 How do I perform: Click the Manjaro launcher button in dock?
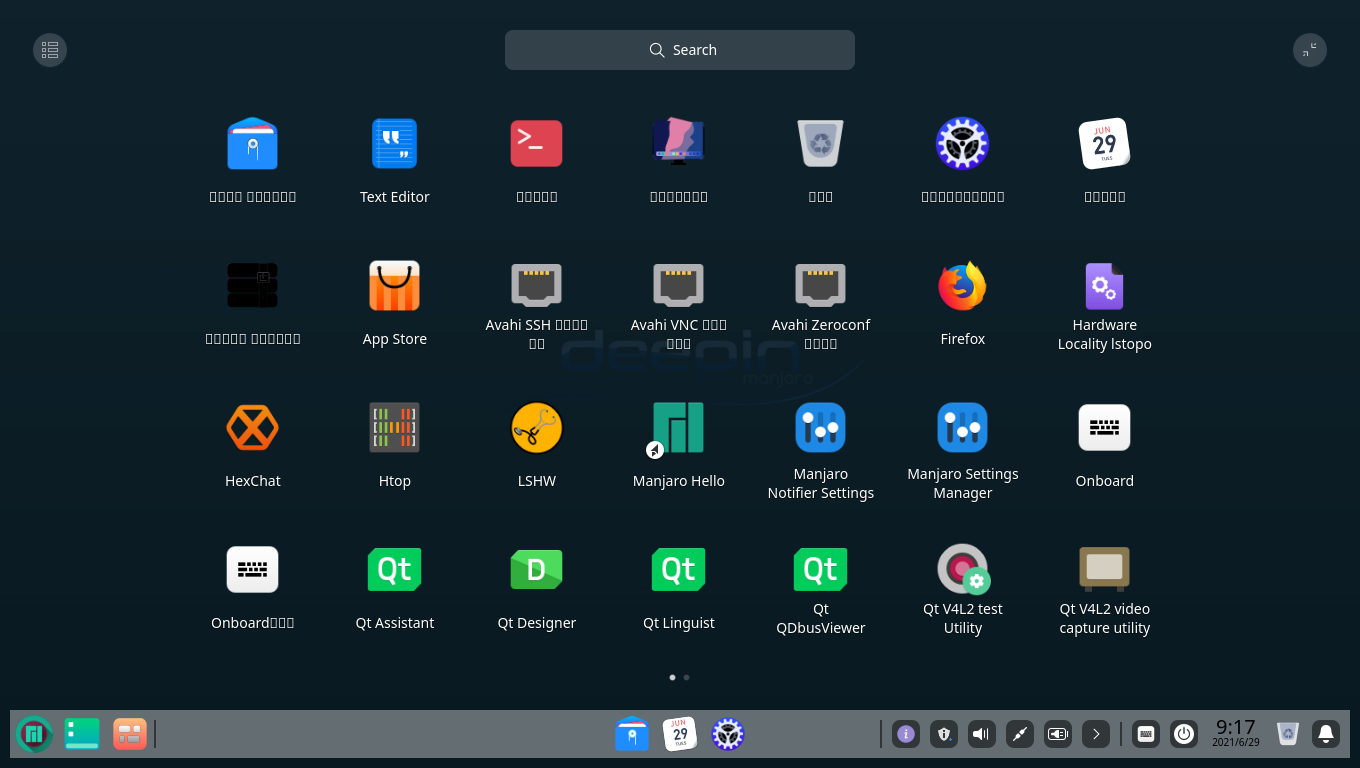click(x=34, y=734)
